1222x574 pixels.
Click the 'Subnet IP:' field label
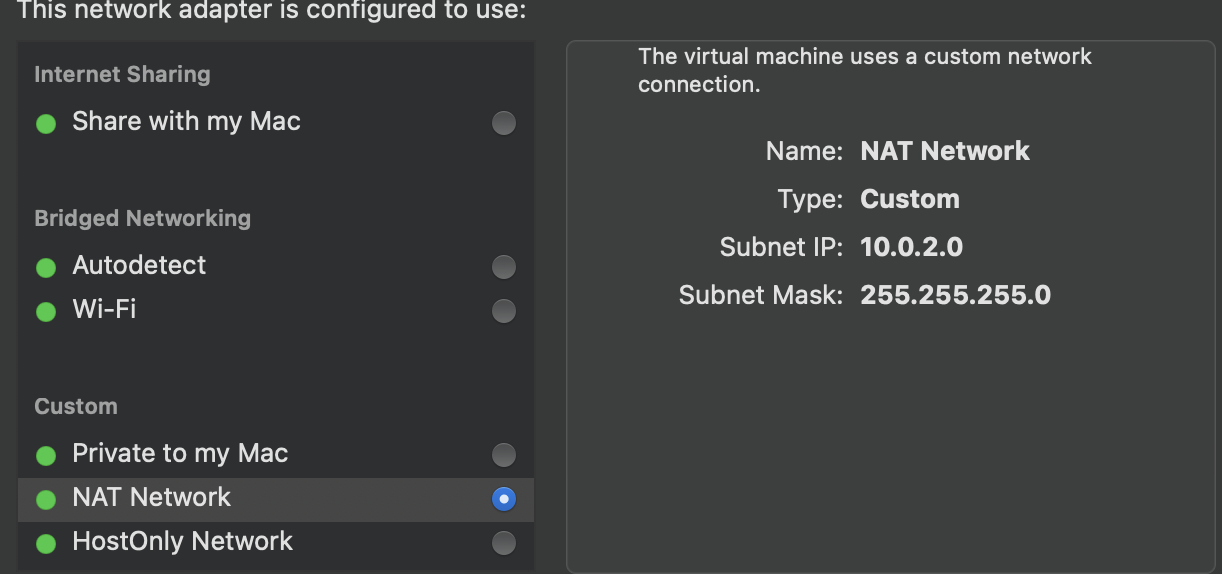pyautogui.click(x=782, y=247)
